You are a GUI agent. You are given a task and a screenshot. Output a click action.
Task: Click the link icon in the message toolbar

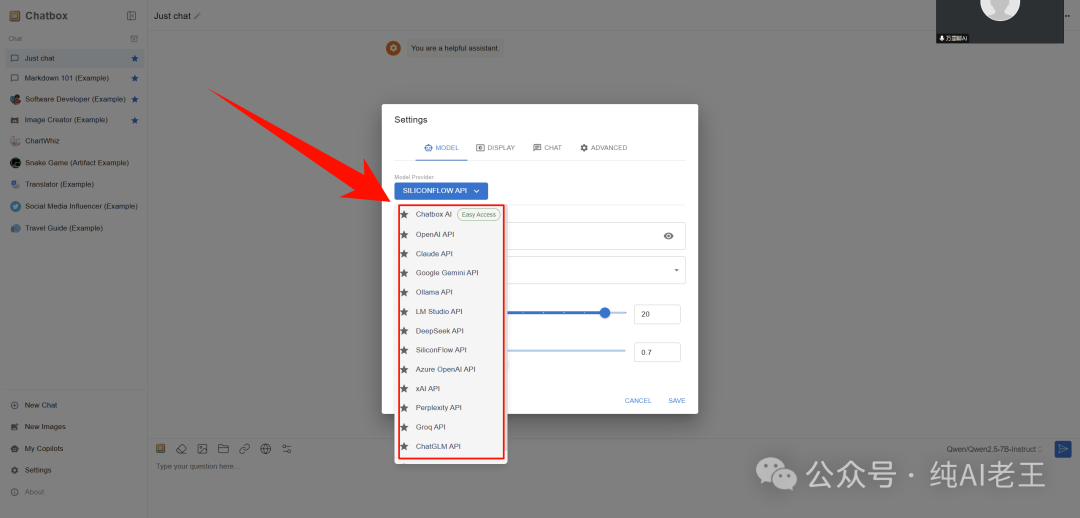pyautogui.click(x=245, y=449)
